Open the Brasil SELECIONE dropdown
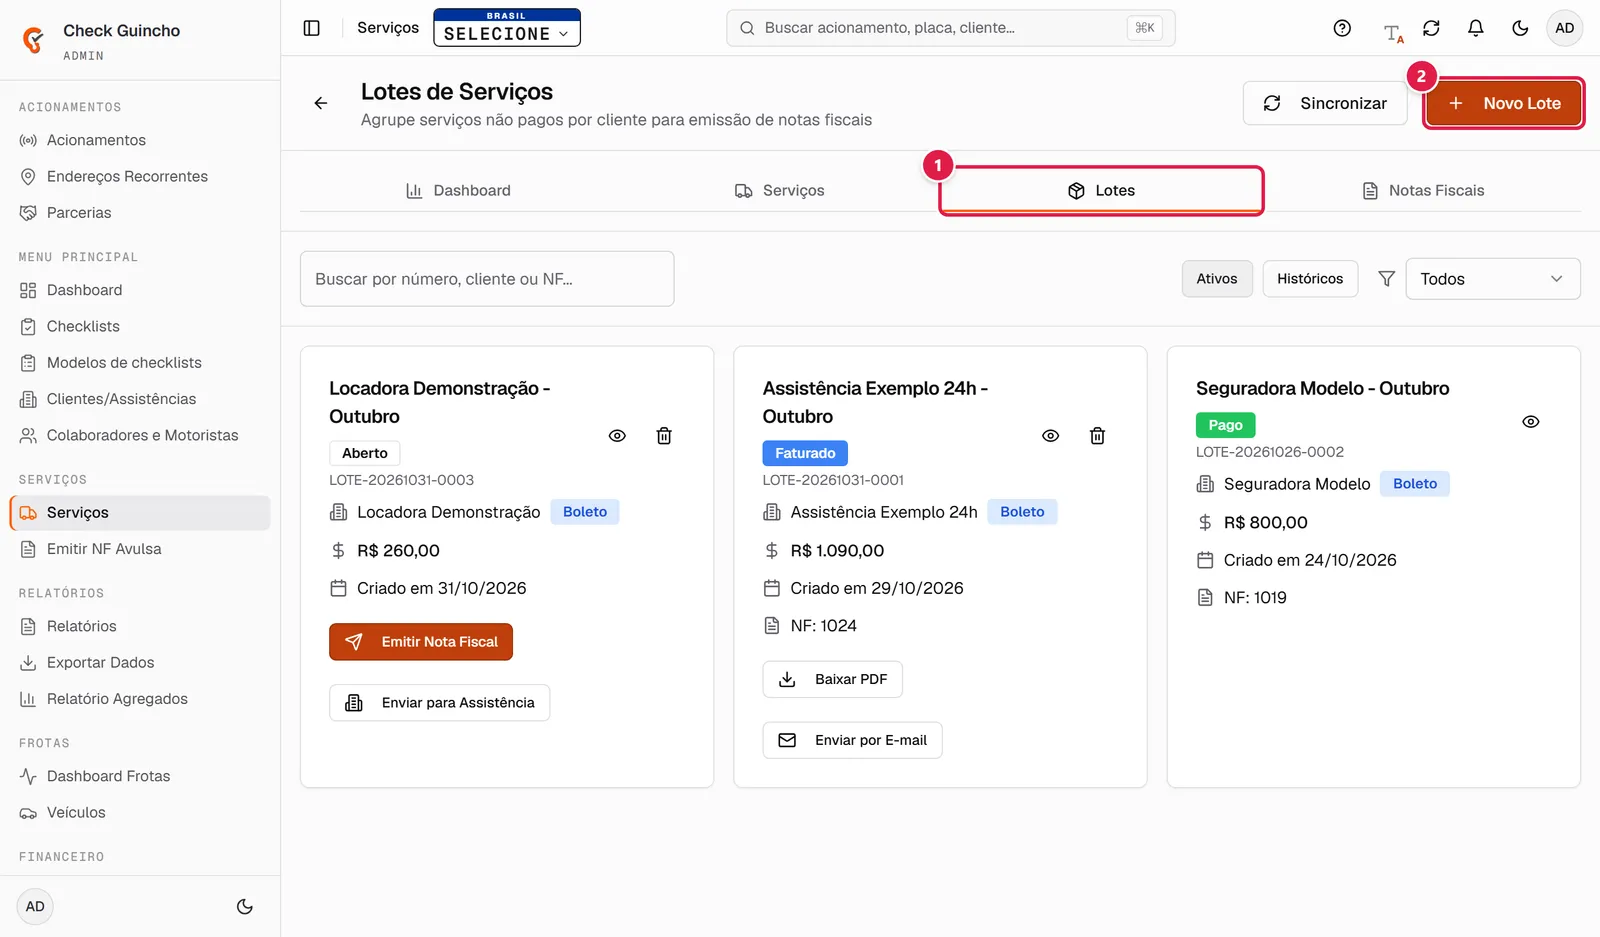 coord(507,28)
